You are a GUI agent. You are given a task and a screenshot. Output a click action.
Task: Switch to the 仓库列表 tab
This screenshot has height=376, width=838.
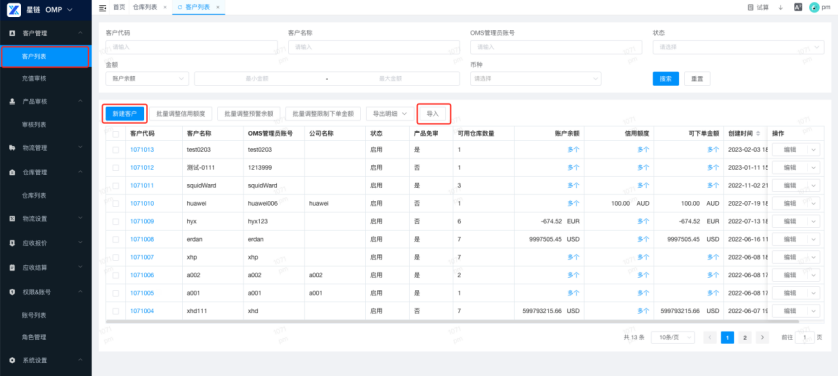[x=144, y=7]
